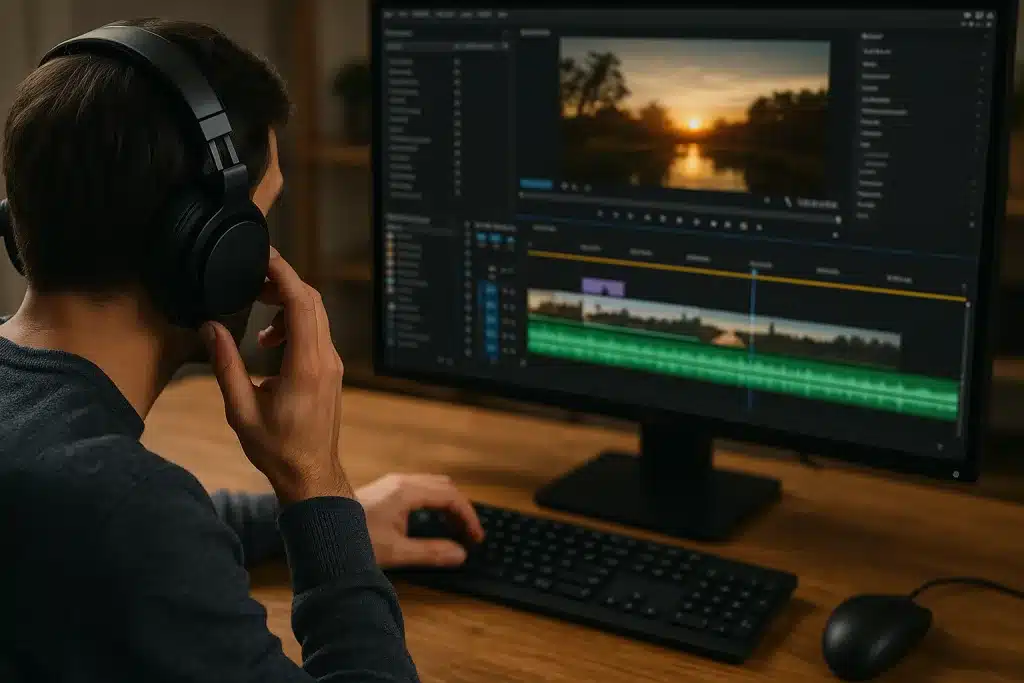
Task: Select the green audio waveform clip
Action: click(x=743, y=368)
